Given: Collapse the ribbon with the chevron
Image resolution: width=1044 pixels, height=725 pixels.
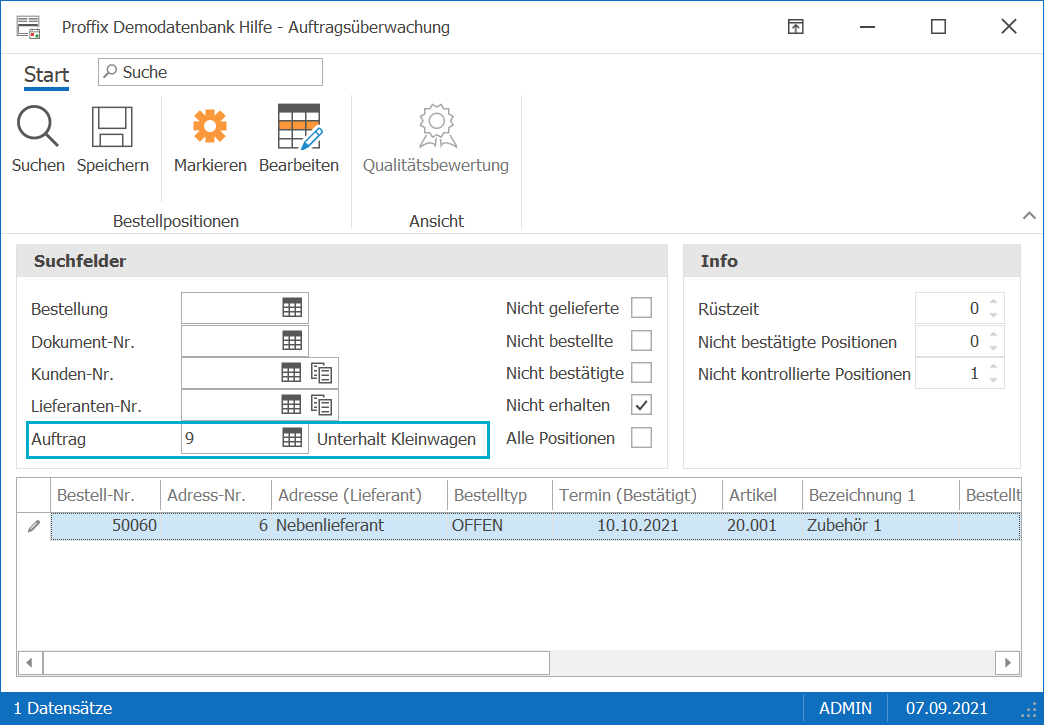Looking at the screenshot, I should point(1029,216).
